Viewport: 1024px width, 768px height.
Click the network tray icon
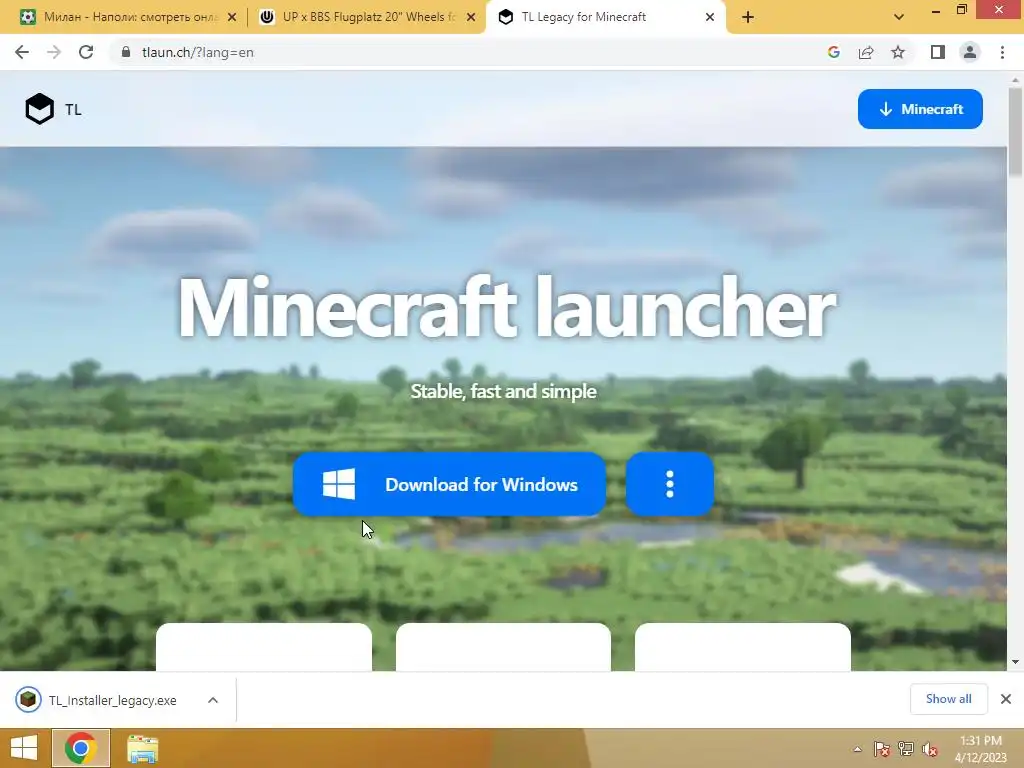point(906,749)
